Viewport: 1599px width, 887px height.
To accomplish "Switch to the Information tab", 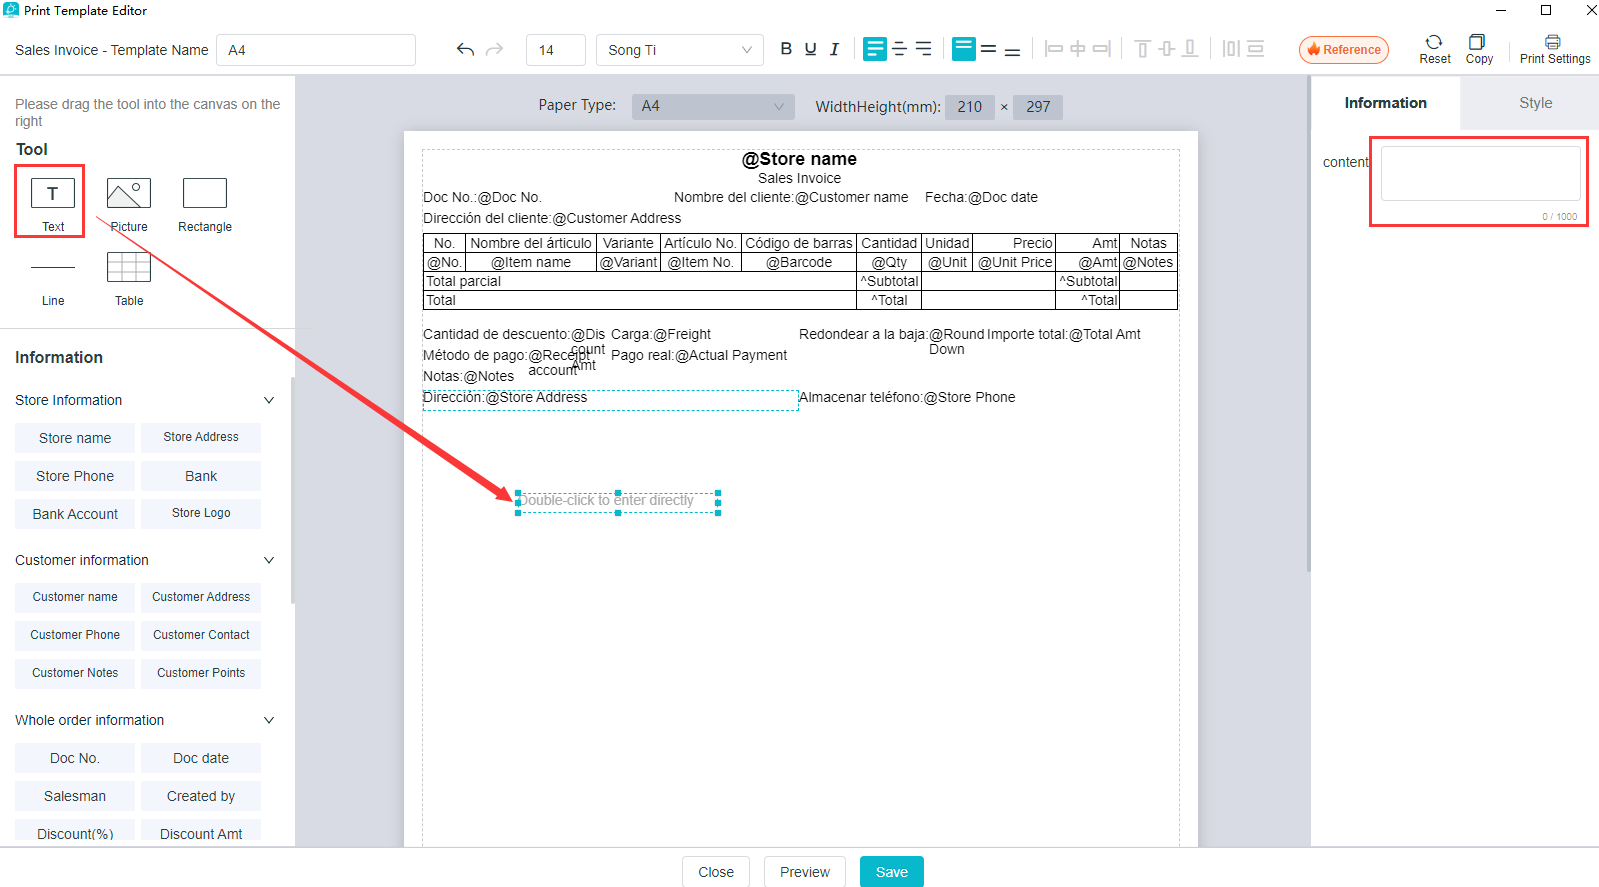I will [x=1385, y=103].
